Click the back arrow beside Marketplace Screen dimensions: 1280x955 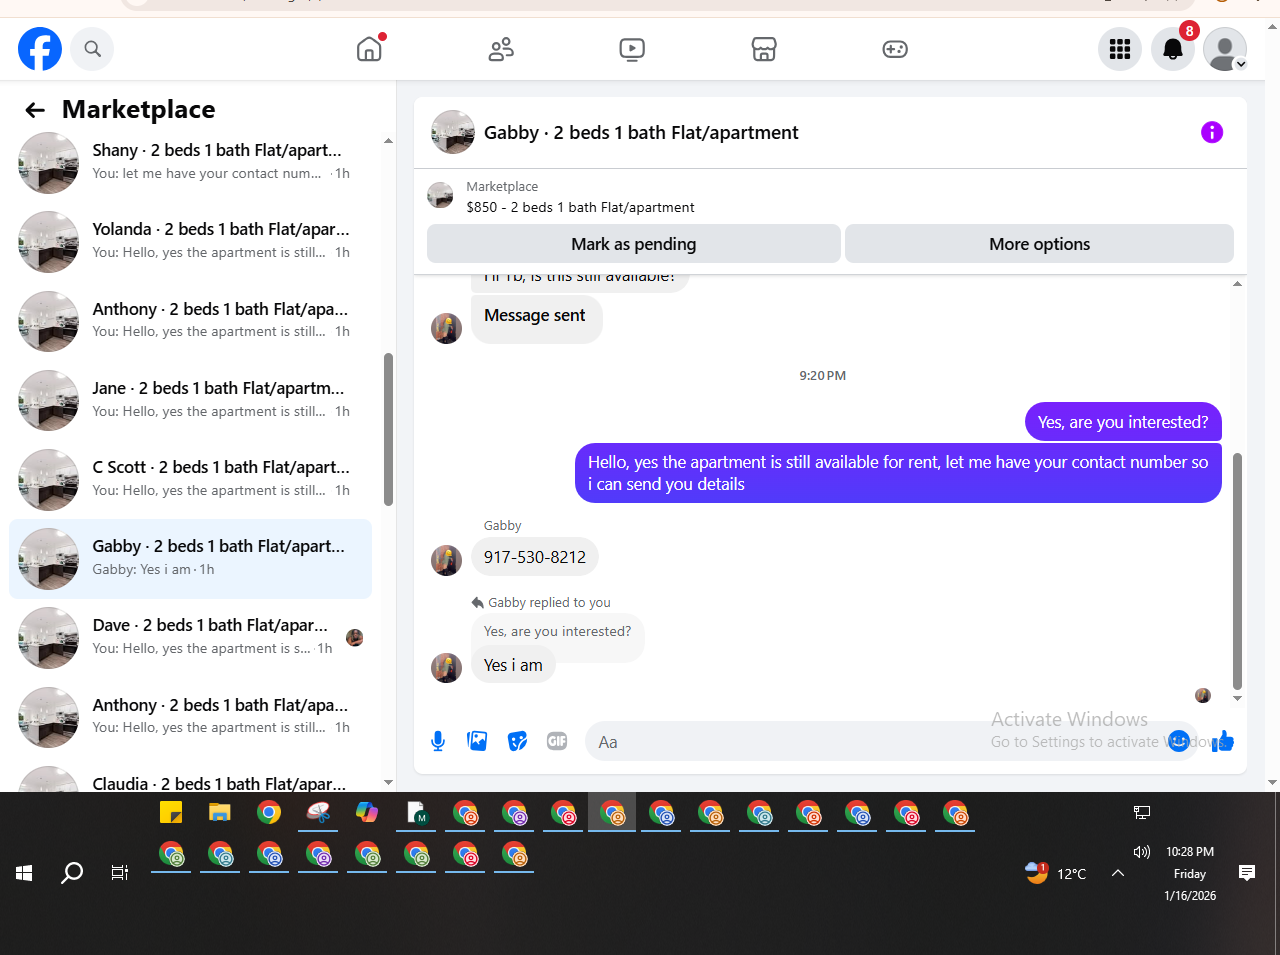(35, 109)
